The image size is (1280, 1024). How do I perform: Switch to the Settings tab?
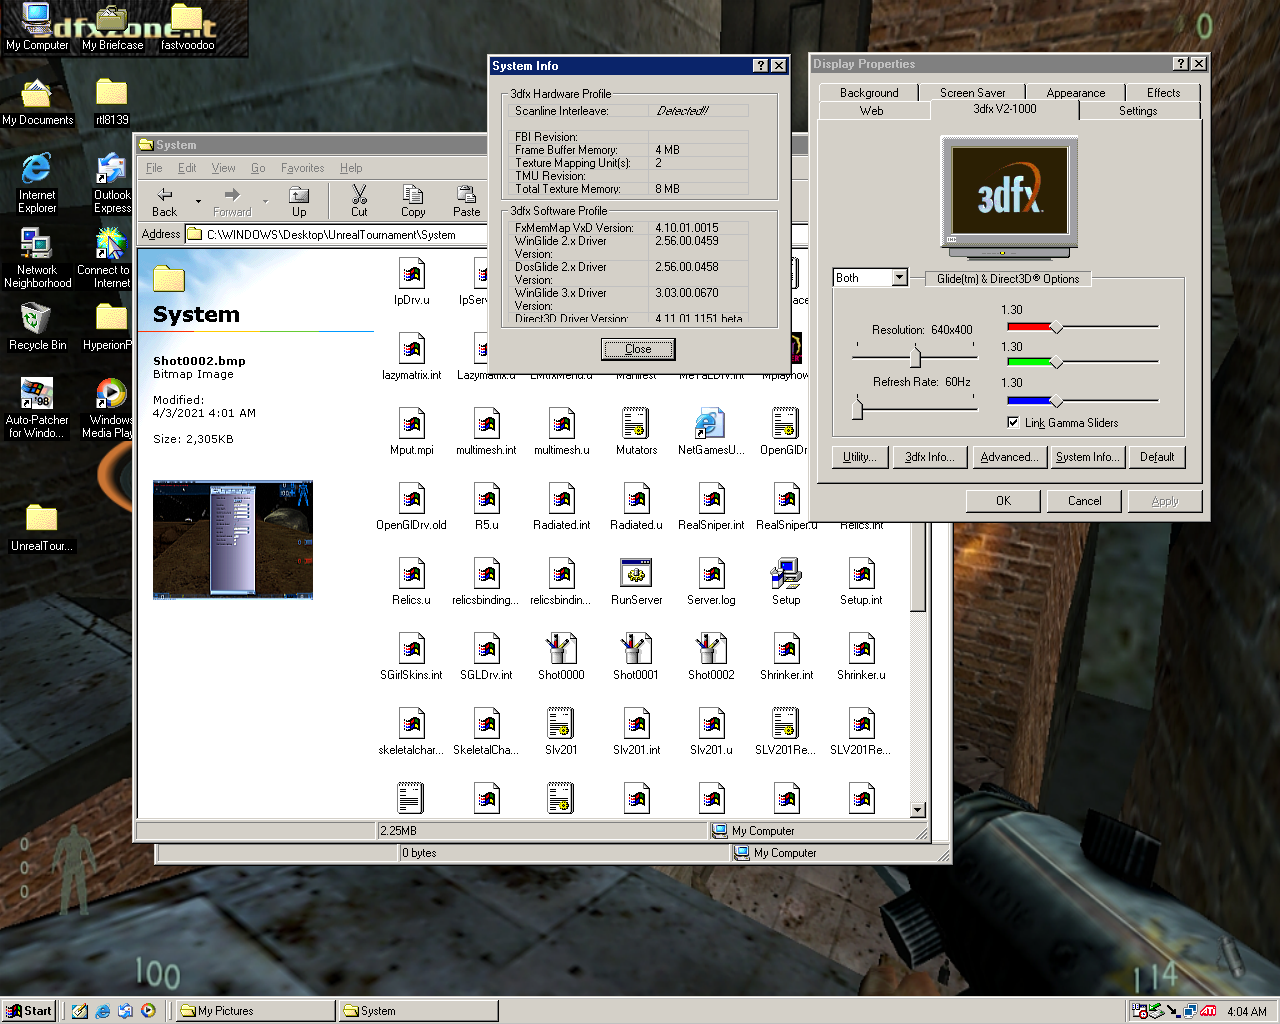pos(1138,111)
